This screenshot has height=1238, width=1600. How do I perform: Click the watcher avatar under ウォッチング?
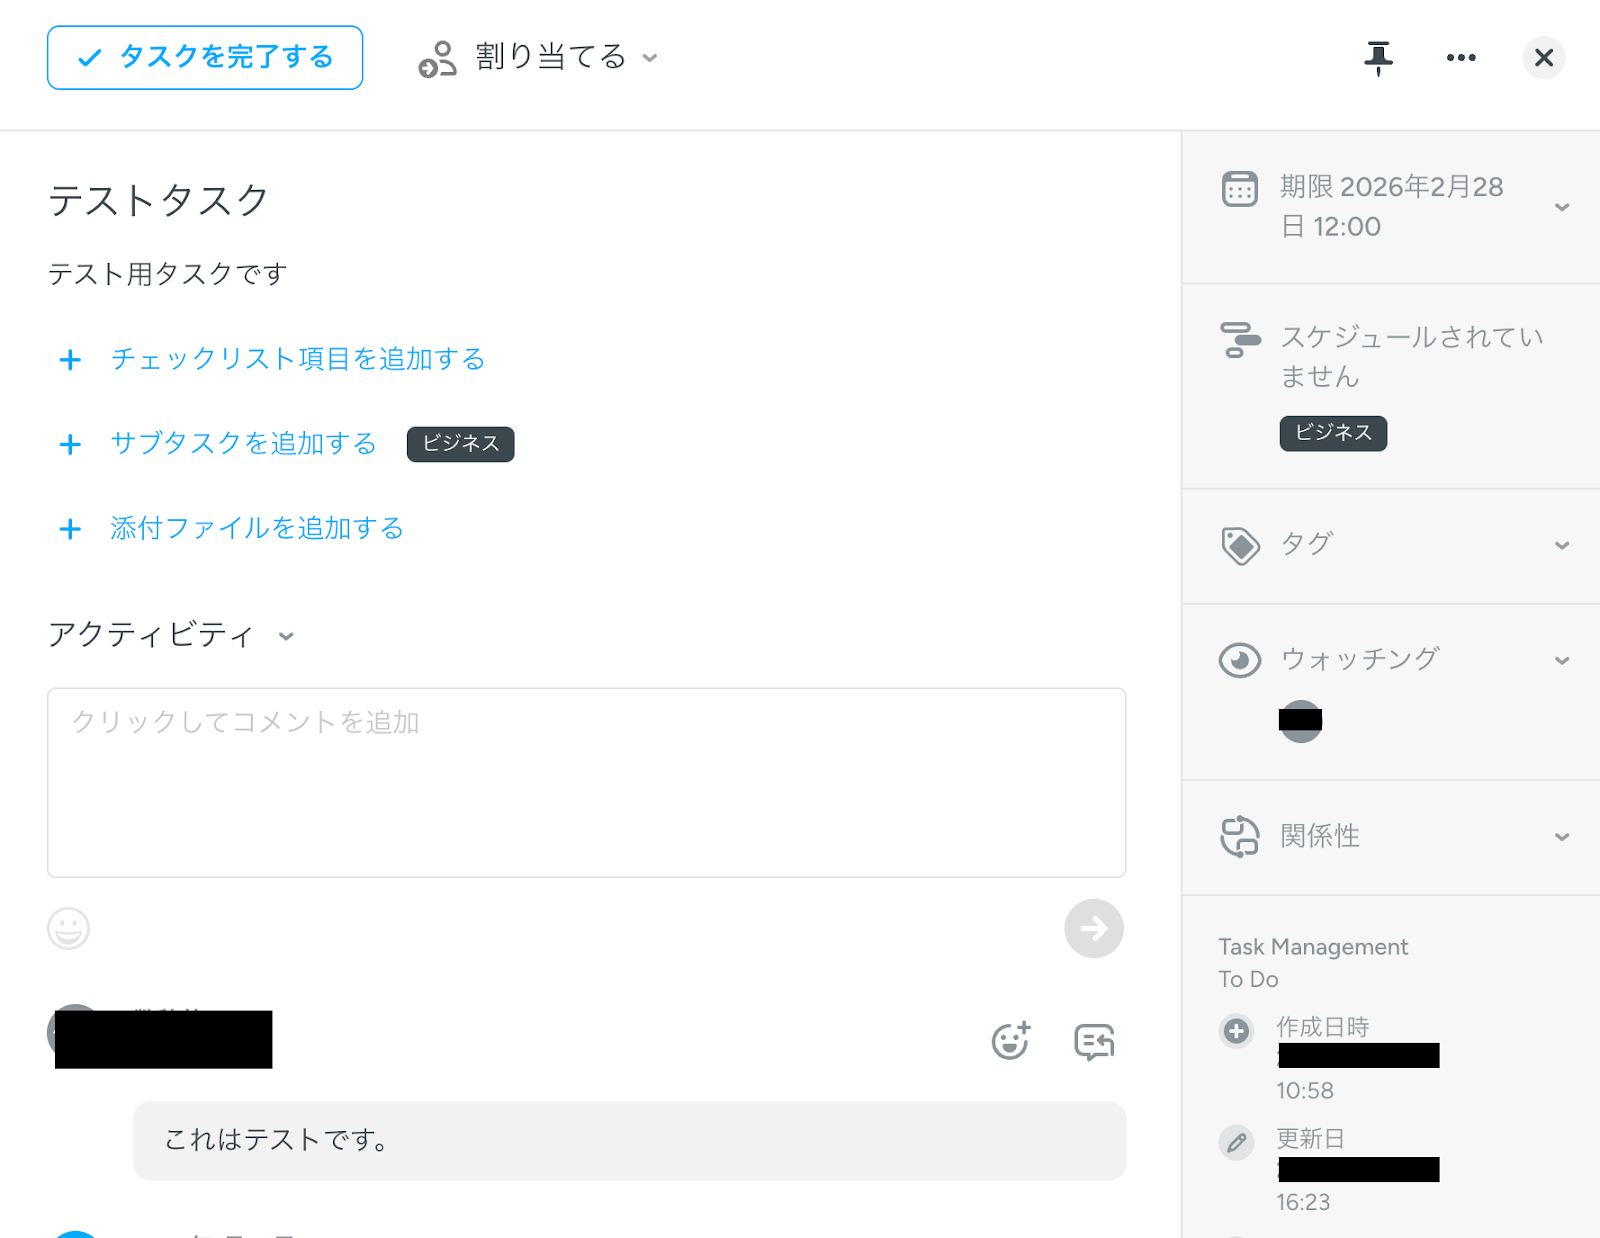(x=1300, y=721)
